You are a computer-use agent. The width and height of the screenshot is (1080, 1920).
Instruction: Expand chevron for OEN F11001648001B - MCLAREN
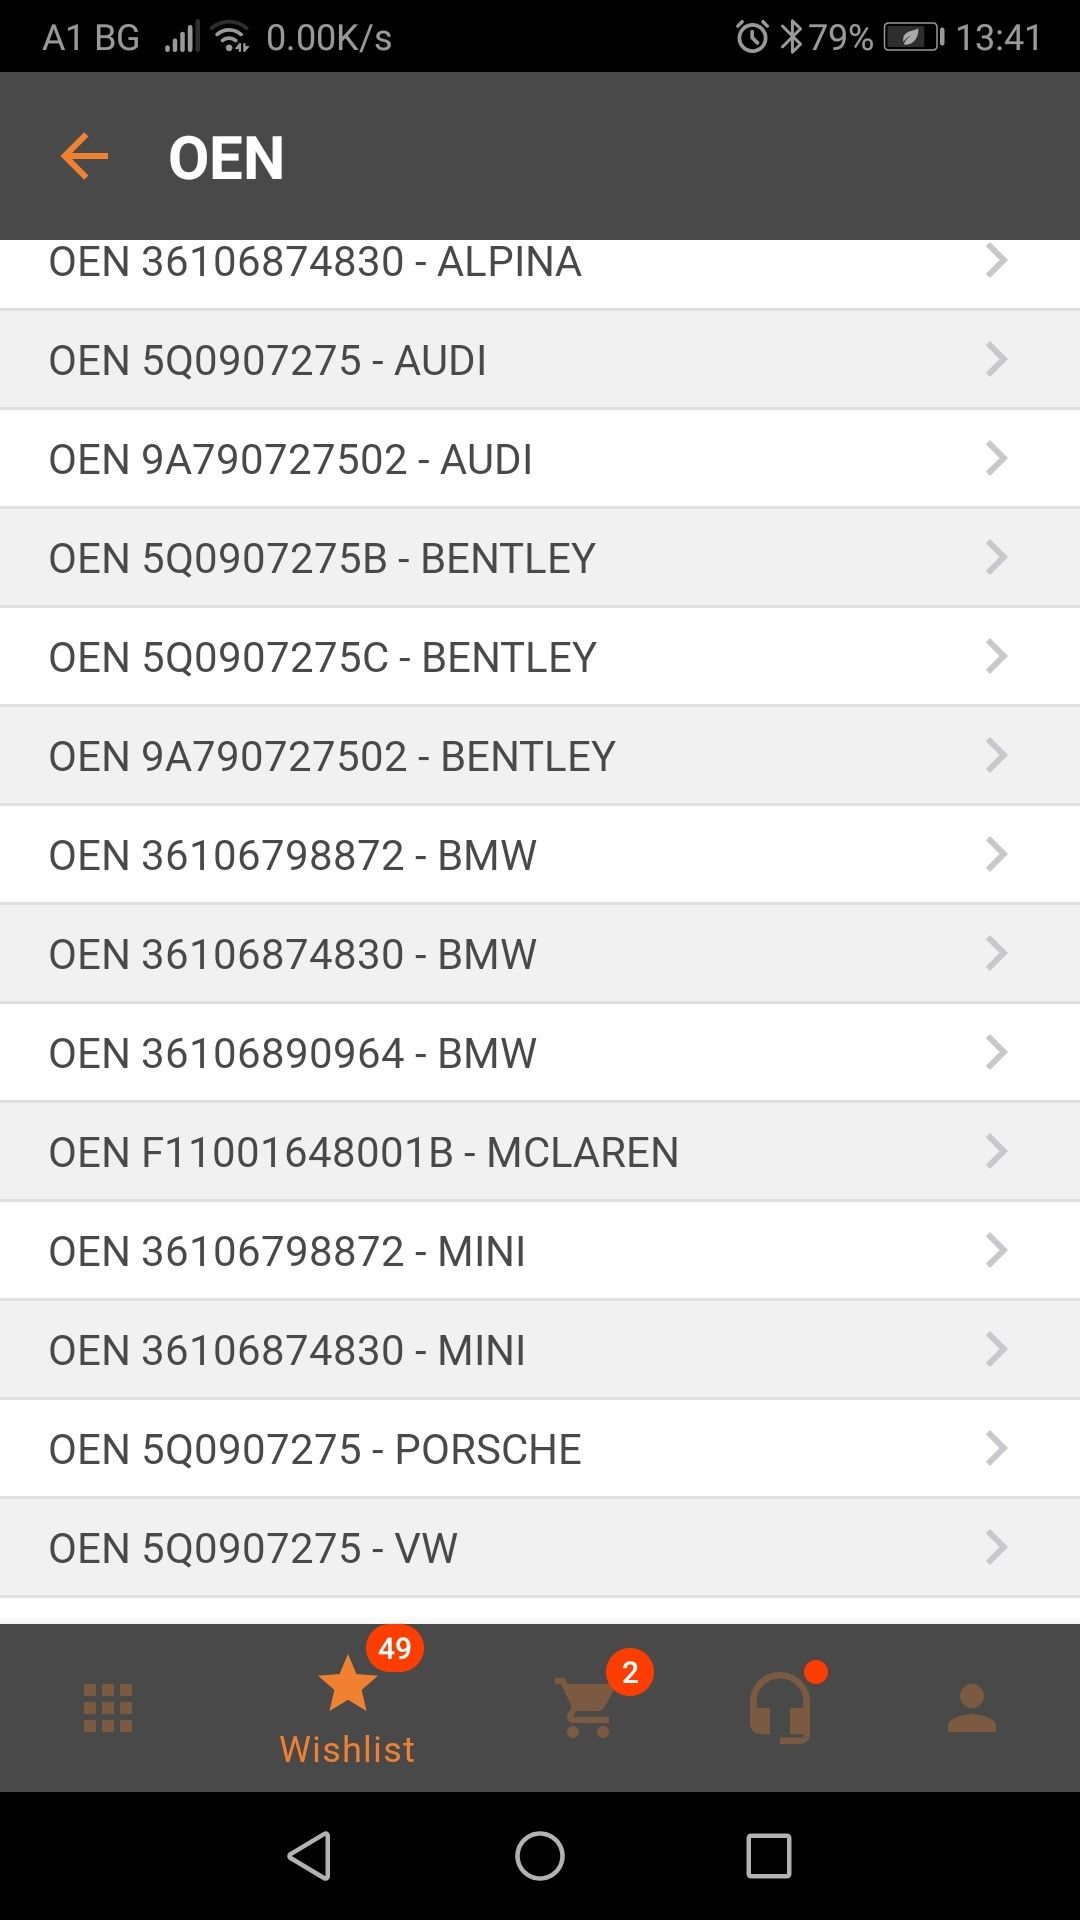(996, 1151)
